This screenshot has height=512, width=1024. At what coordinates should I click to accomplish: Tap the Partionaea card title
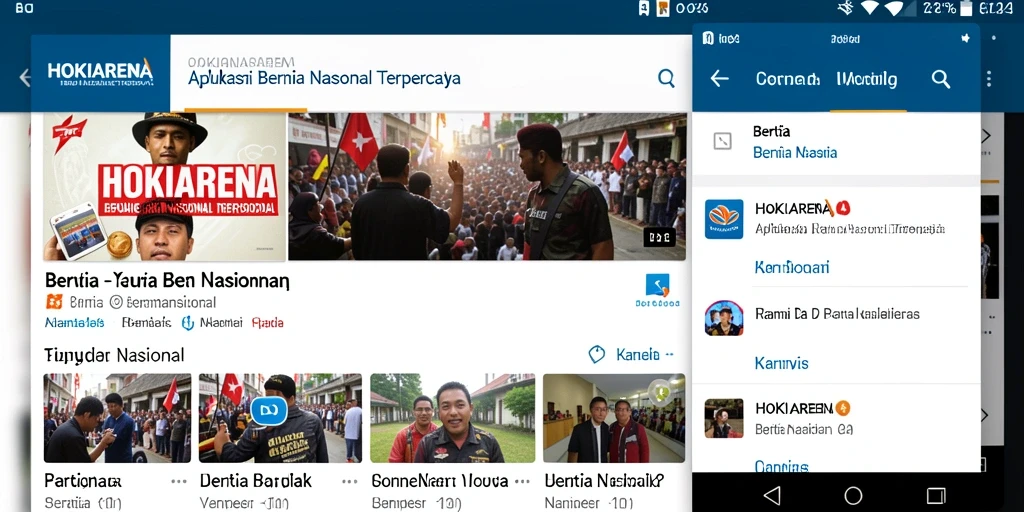83,481
